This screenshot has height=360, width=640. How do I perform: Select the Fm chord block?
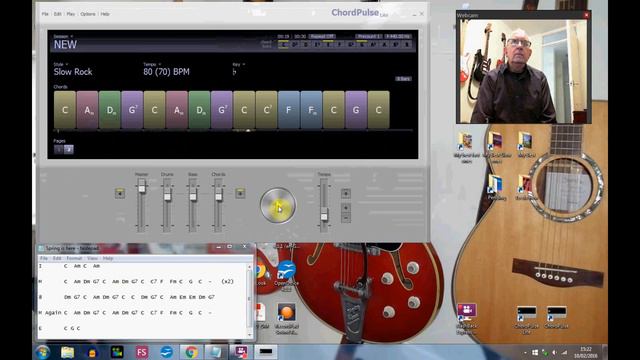(x=311, y=110)
